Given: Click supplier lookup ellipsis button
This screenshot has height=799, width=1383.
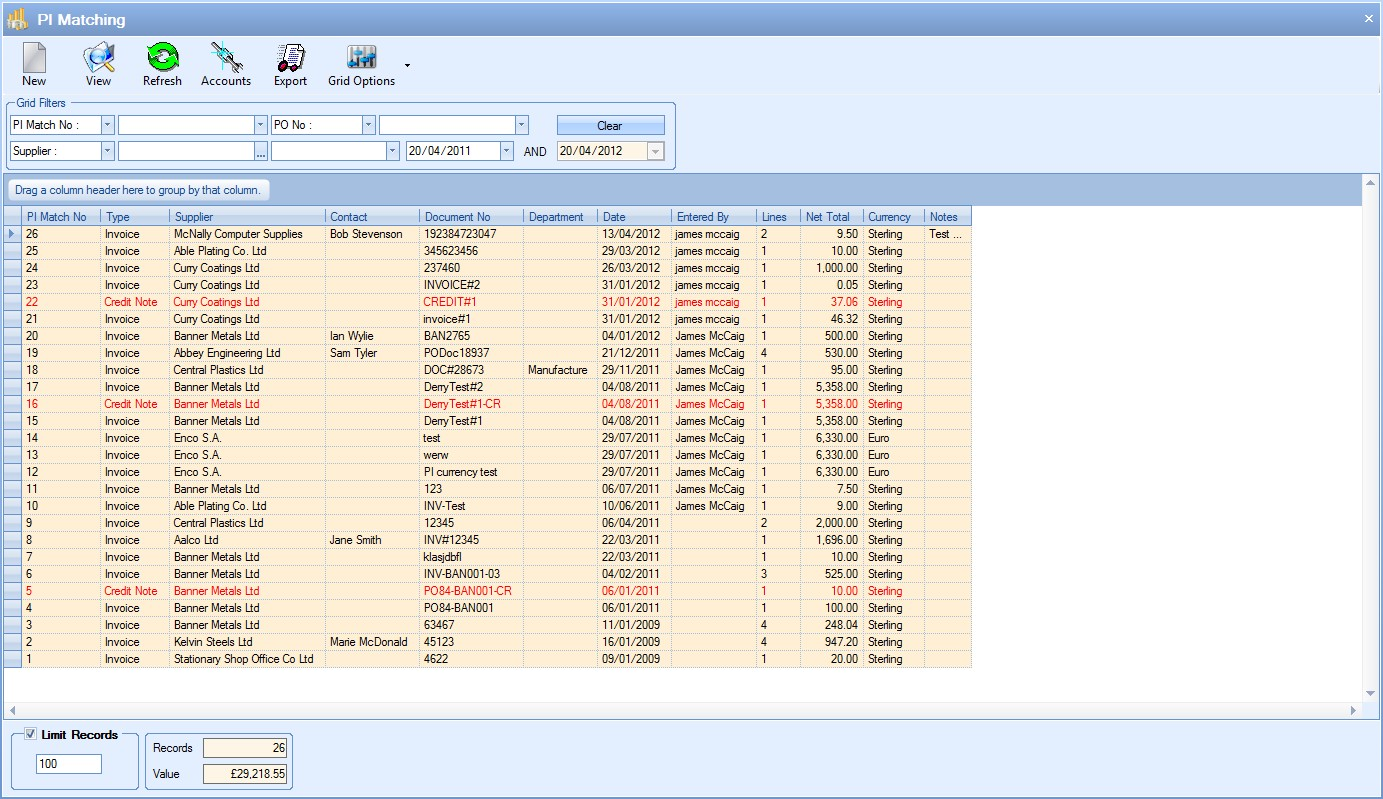Looking at the screenshot, I should (x=261, y=151).
